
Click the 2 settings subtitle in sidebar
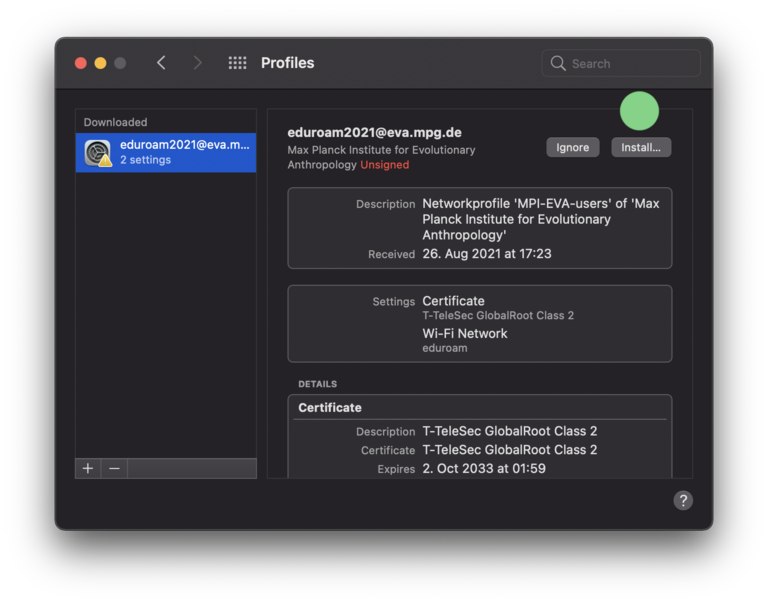click(145, 160)
